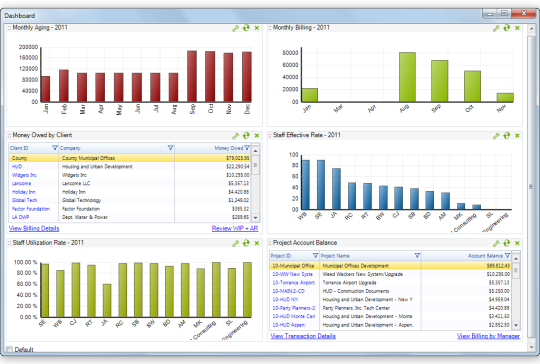Select the County Municipal Offices row

coord(129,158)
